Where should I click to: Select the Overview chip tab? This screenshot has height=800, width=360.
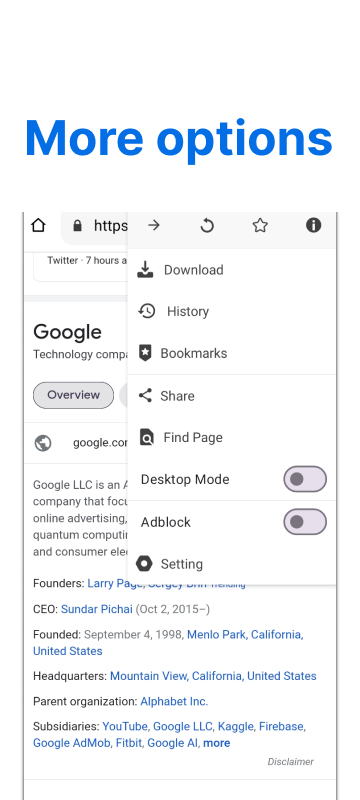73,395
